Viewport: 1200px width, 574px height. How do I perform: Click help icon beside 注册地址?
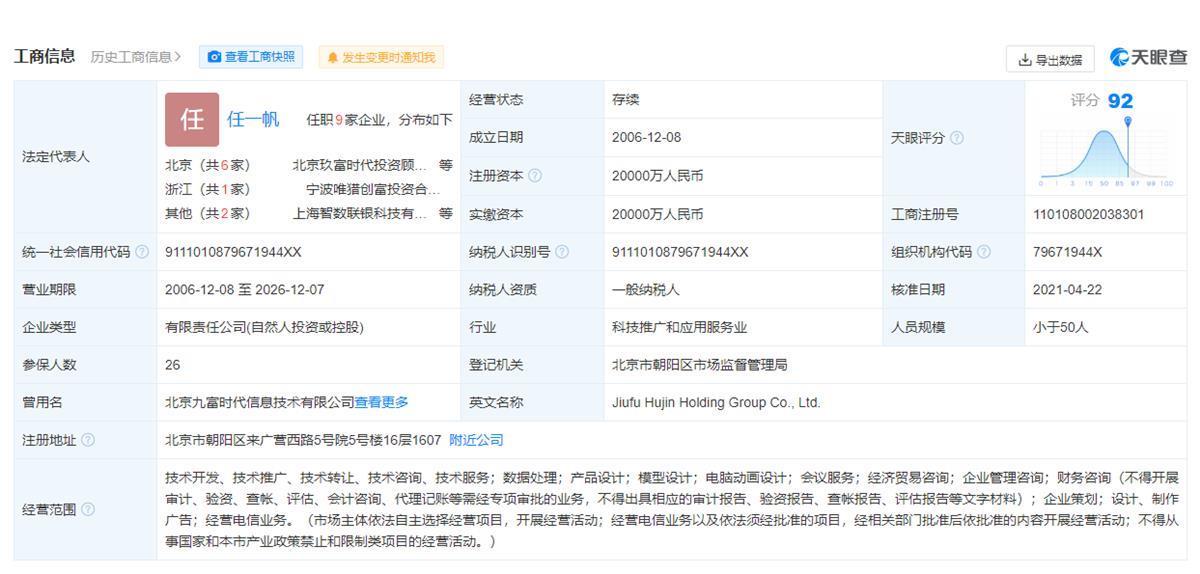pyautogui.click(x=88, y=440)
